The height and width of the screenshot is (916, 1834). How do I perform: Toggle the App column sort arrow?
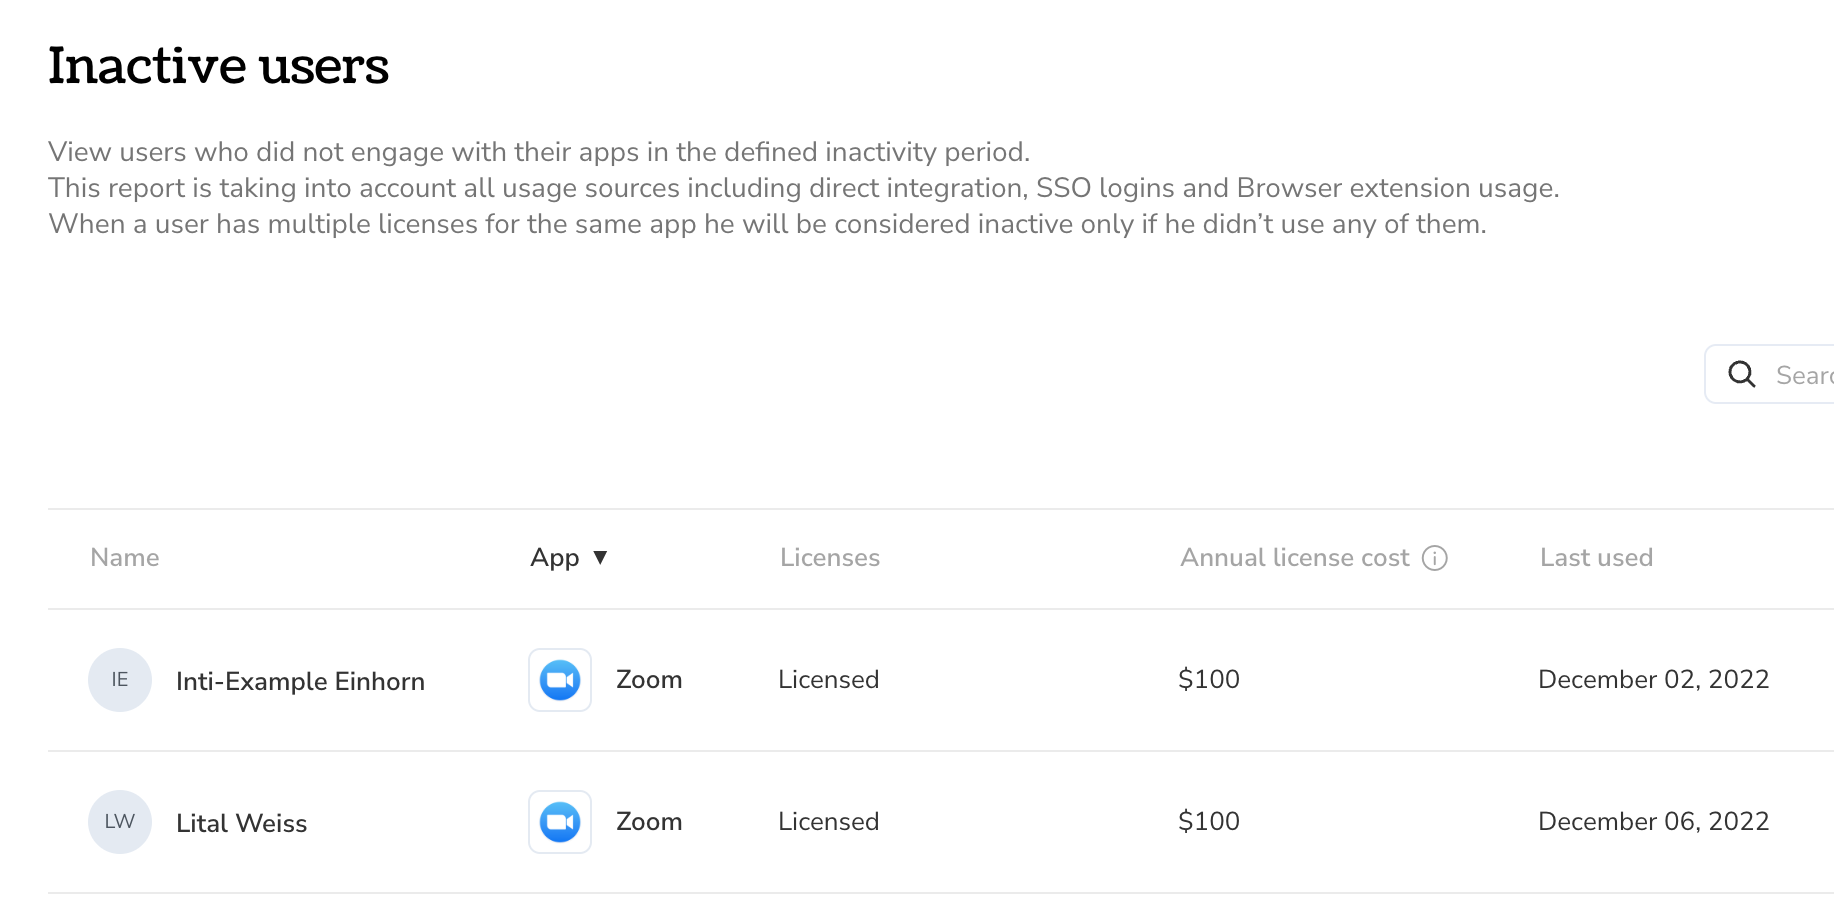600,557
